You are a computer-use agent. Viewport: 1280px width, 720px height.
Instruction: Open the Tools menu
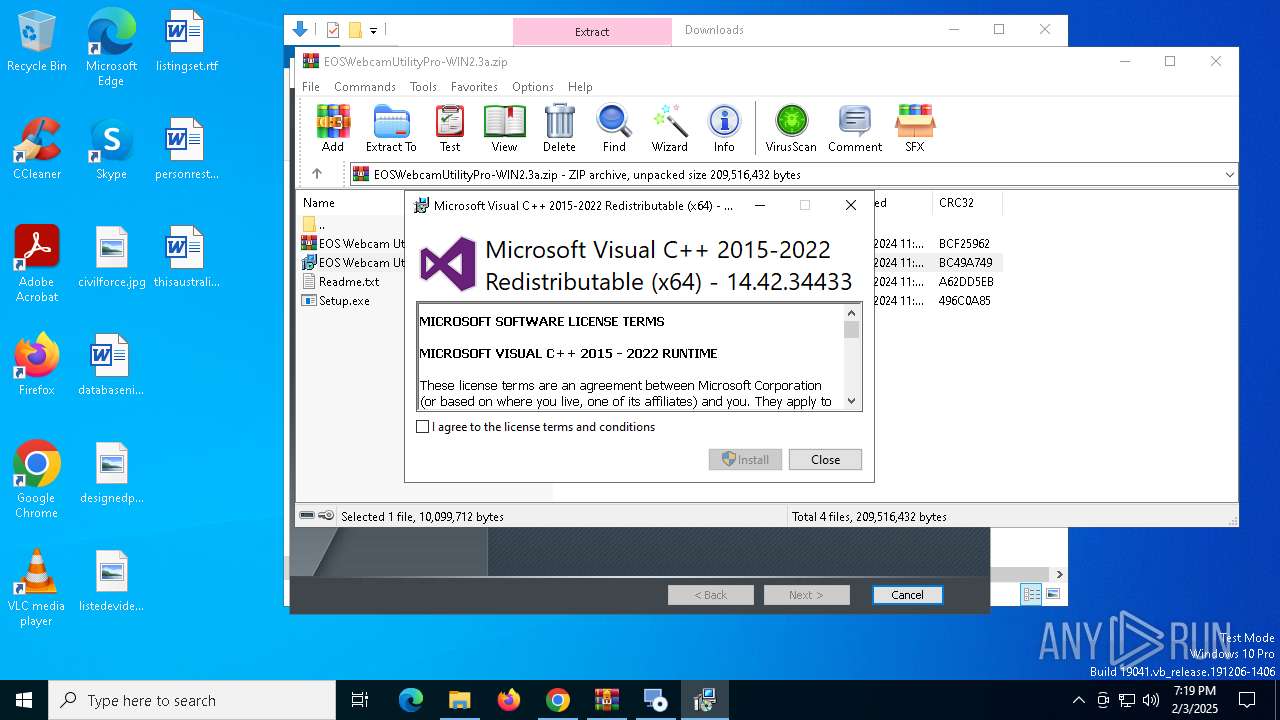423,87
